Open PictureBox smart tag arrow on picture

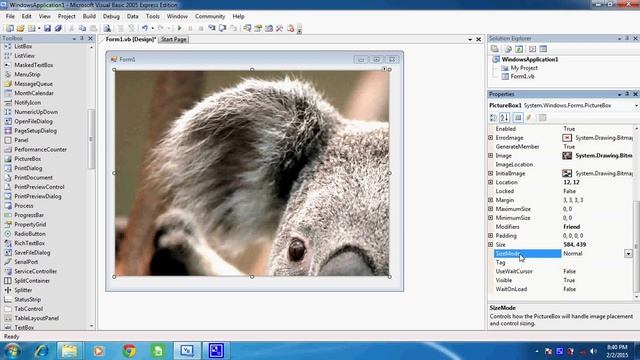click(384, 69)
